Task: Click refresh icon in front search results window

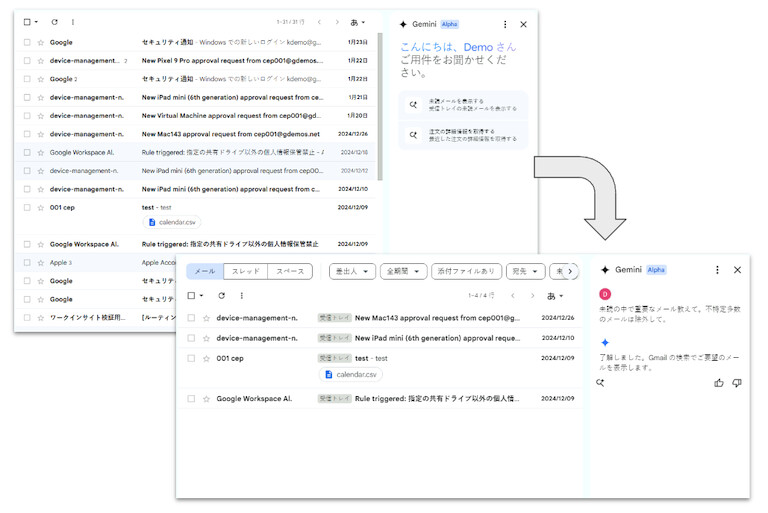Action: pos(221,295)
